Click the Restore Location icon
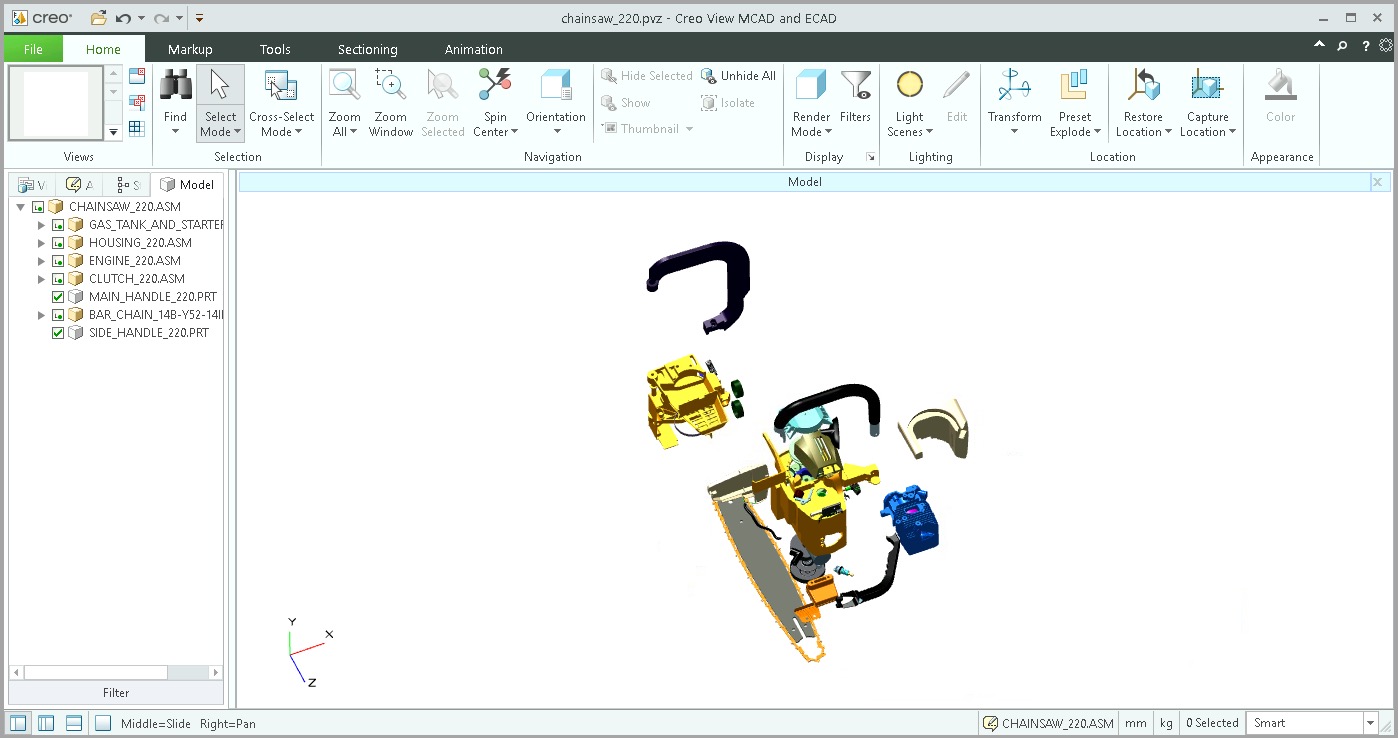Viewport: 1398px width, 738px height. [x=1143, y=87]
